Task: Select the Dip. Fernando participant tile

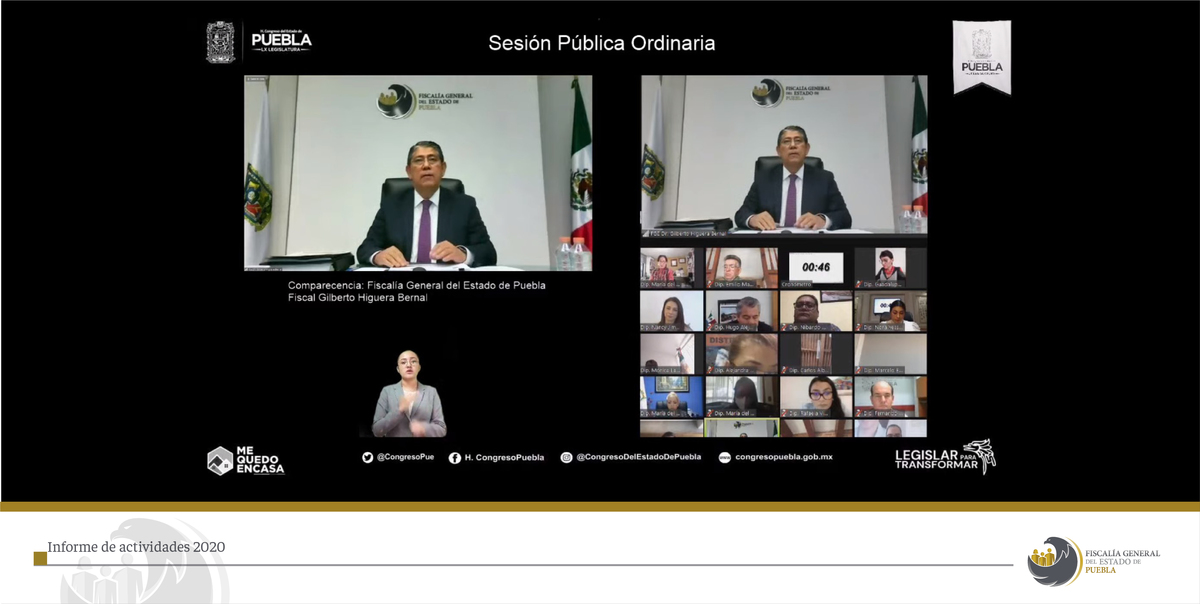Action: [x=890, y=397]
